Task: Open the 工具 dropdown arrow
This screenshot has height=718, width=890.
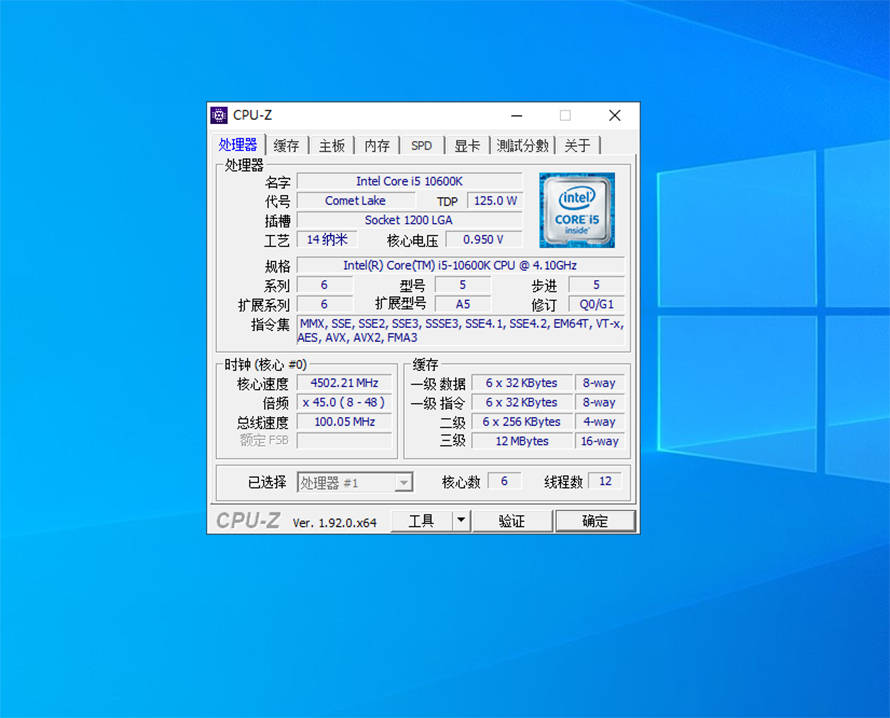Action: (x=461, y=520)
